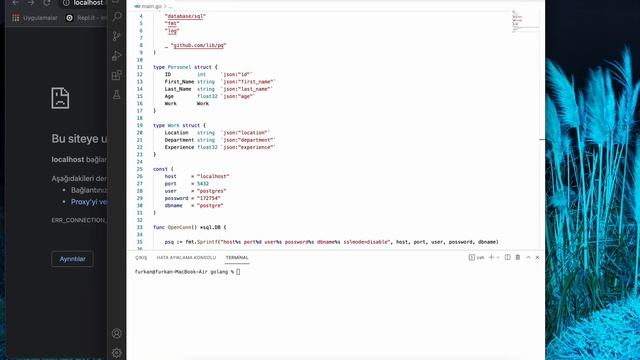This screenshot has width=640, height=360.
Task: Click the "github.com/lib/pq" import link
Action: tap(198, 45)
